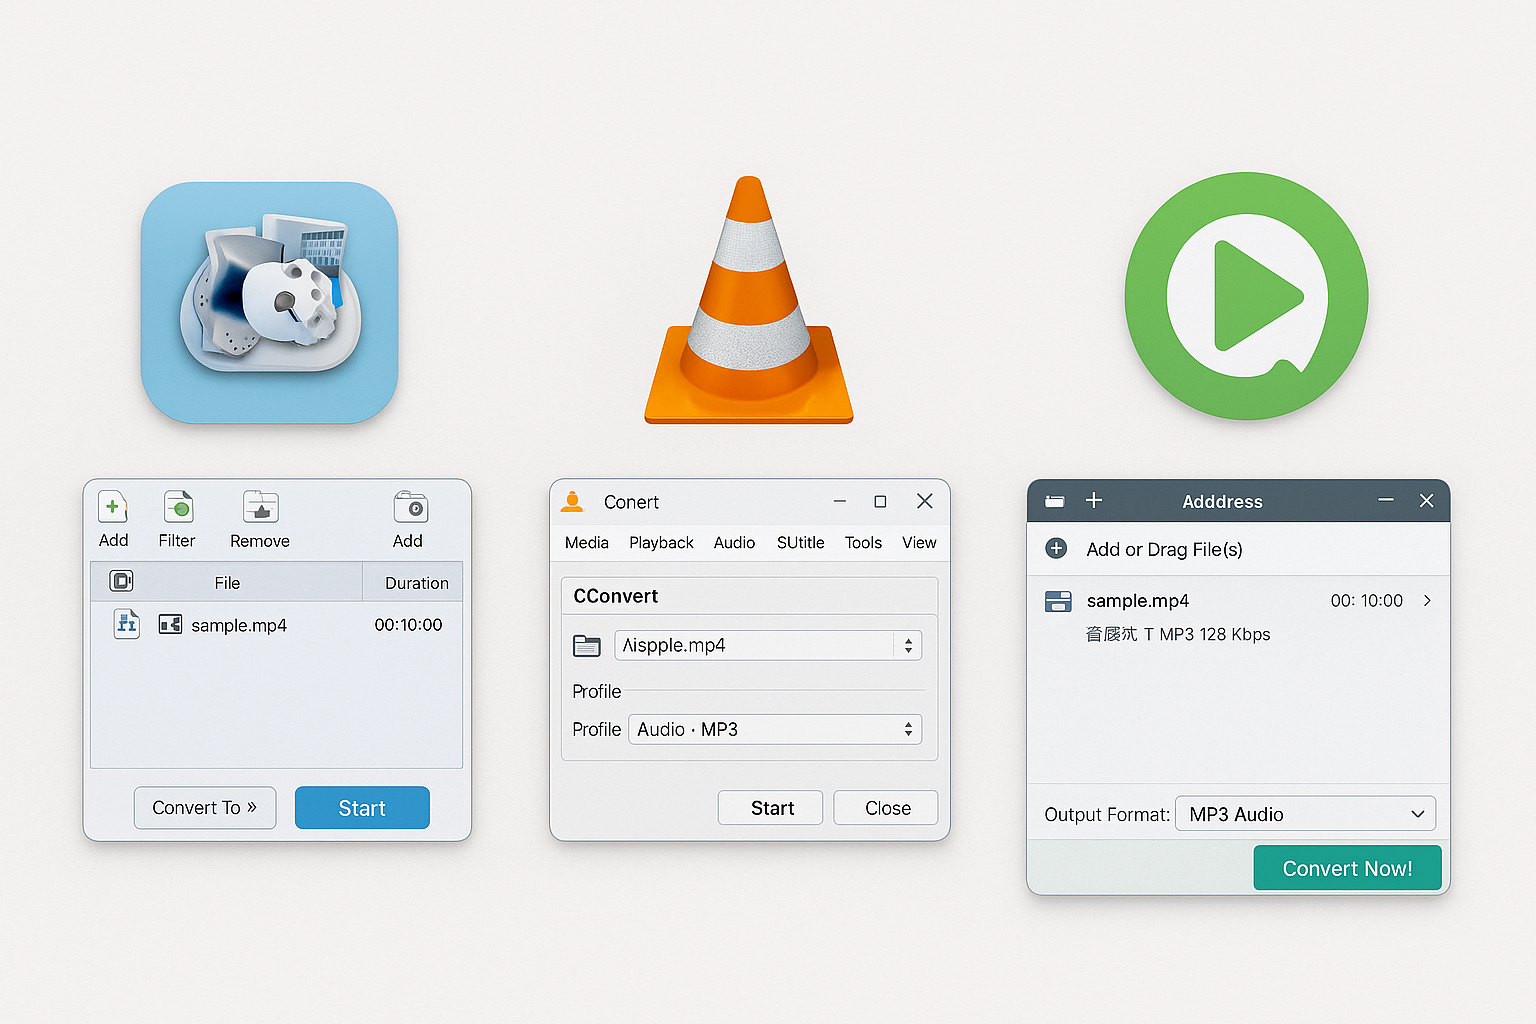
Task: Click the folder icon in Adddress title bar
Action: click(1054, 501)
